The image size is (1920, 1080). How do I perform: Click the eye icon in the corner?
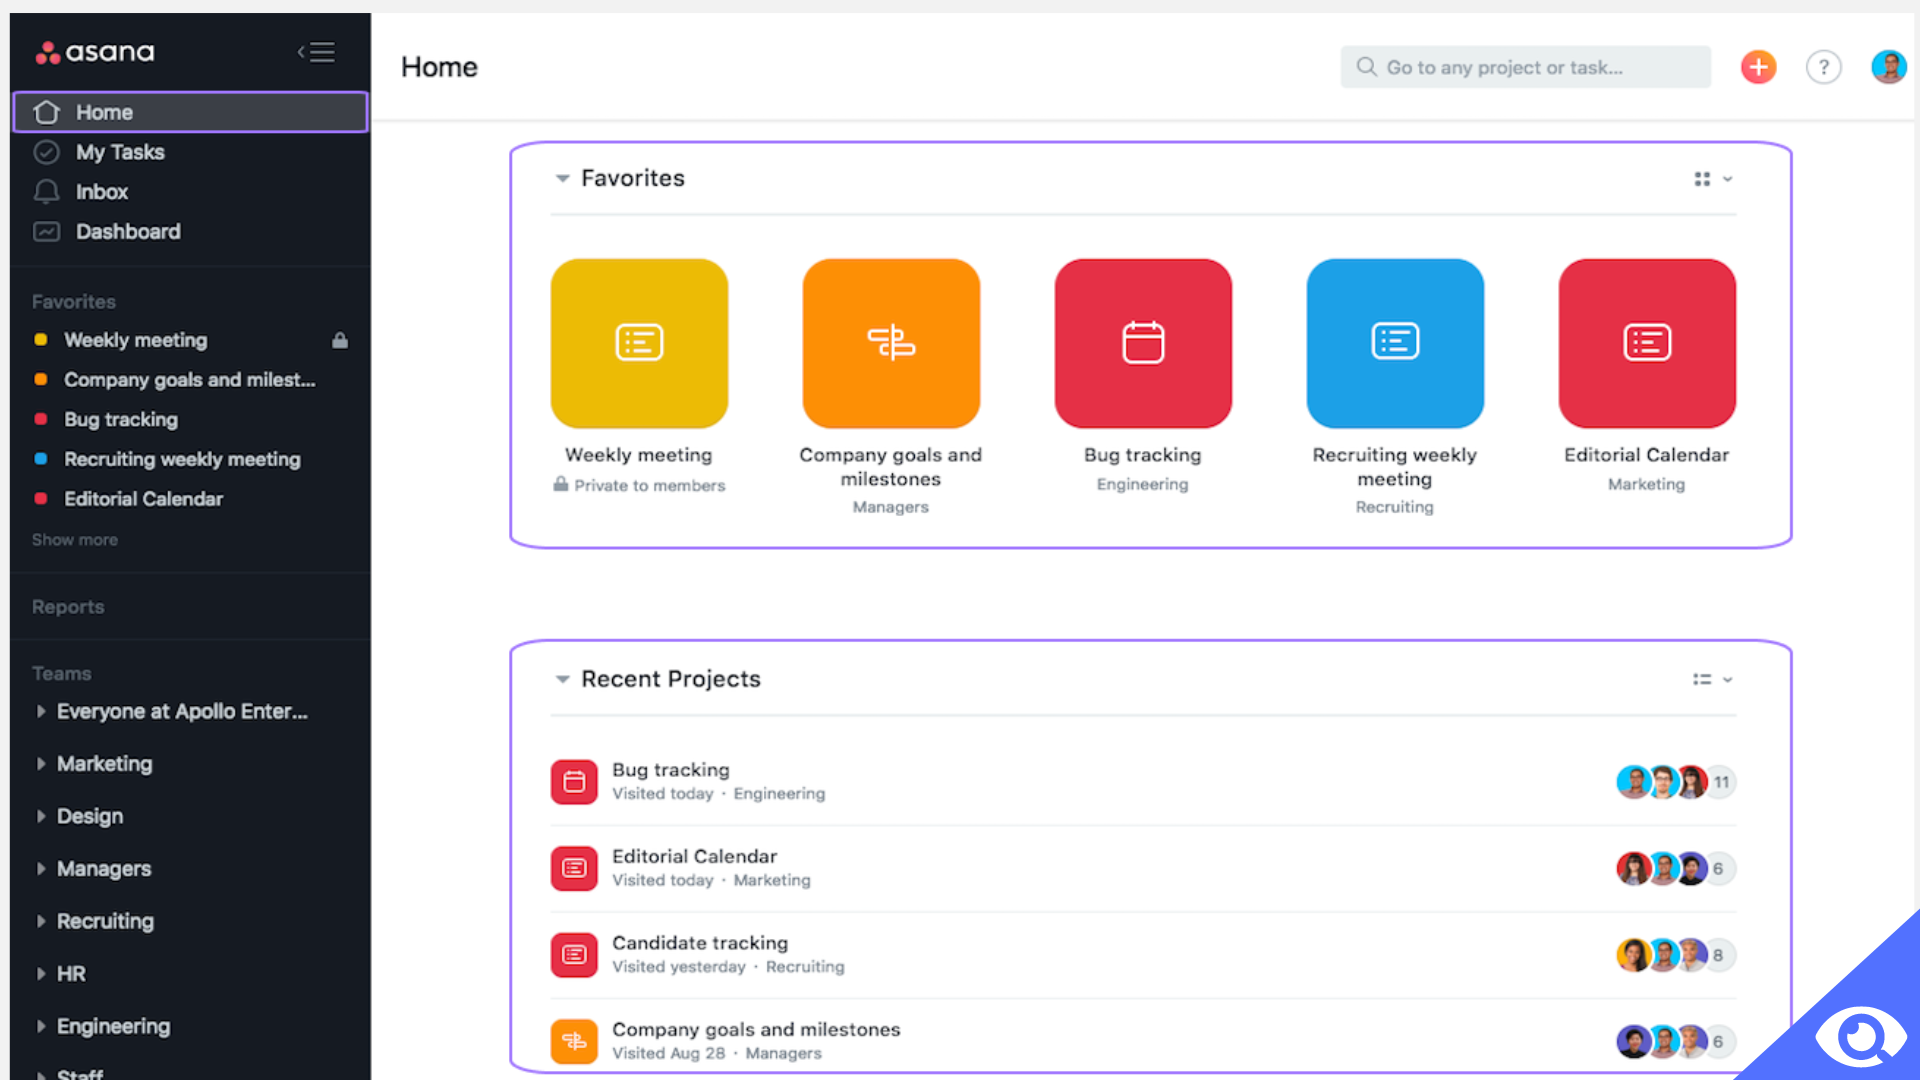coord(1861,1036)
